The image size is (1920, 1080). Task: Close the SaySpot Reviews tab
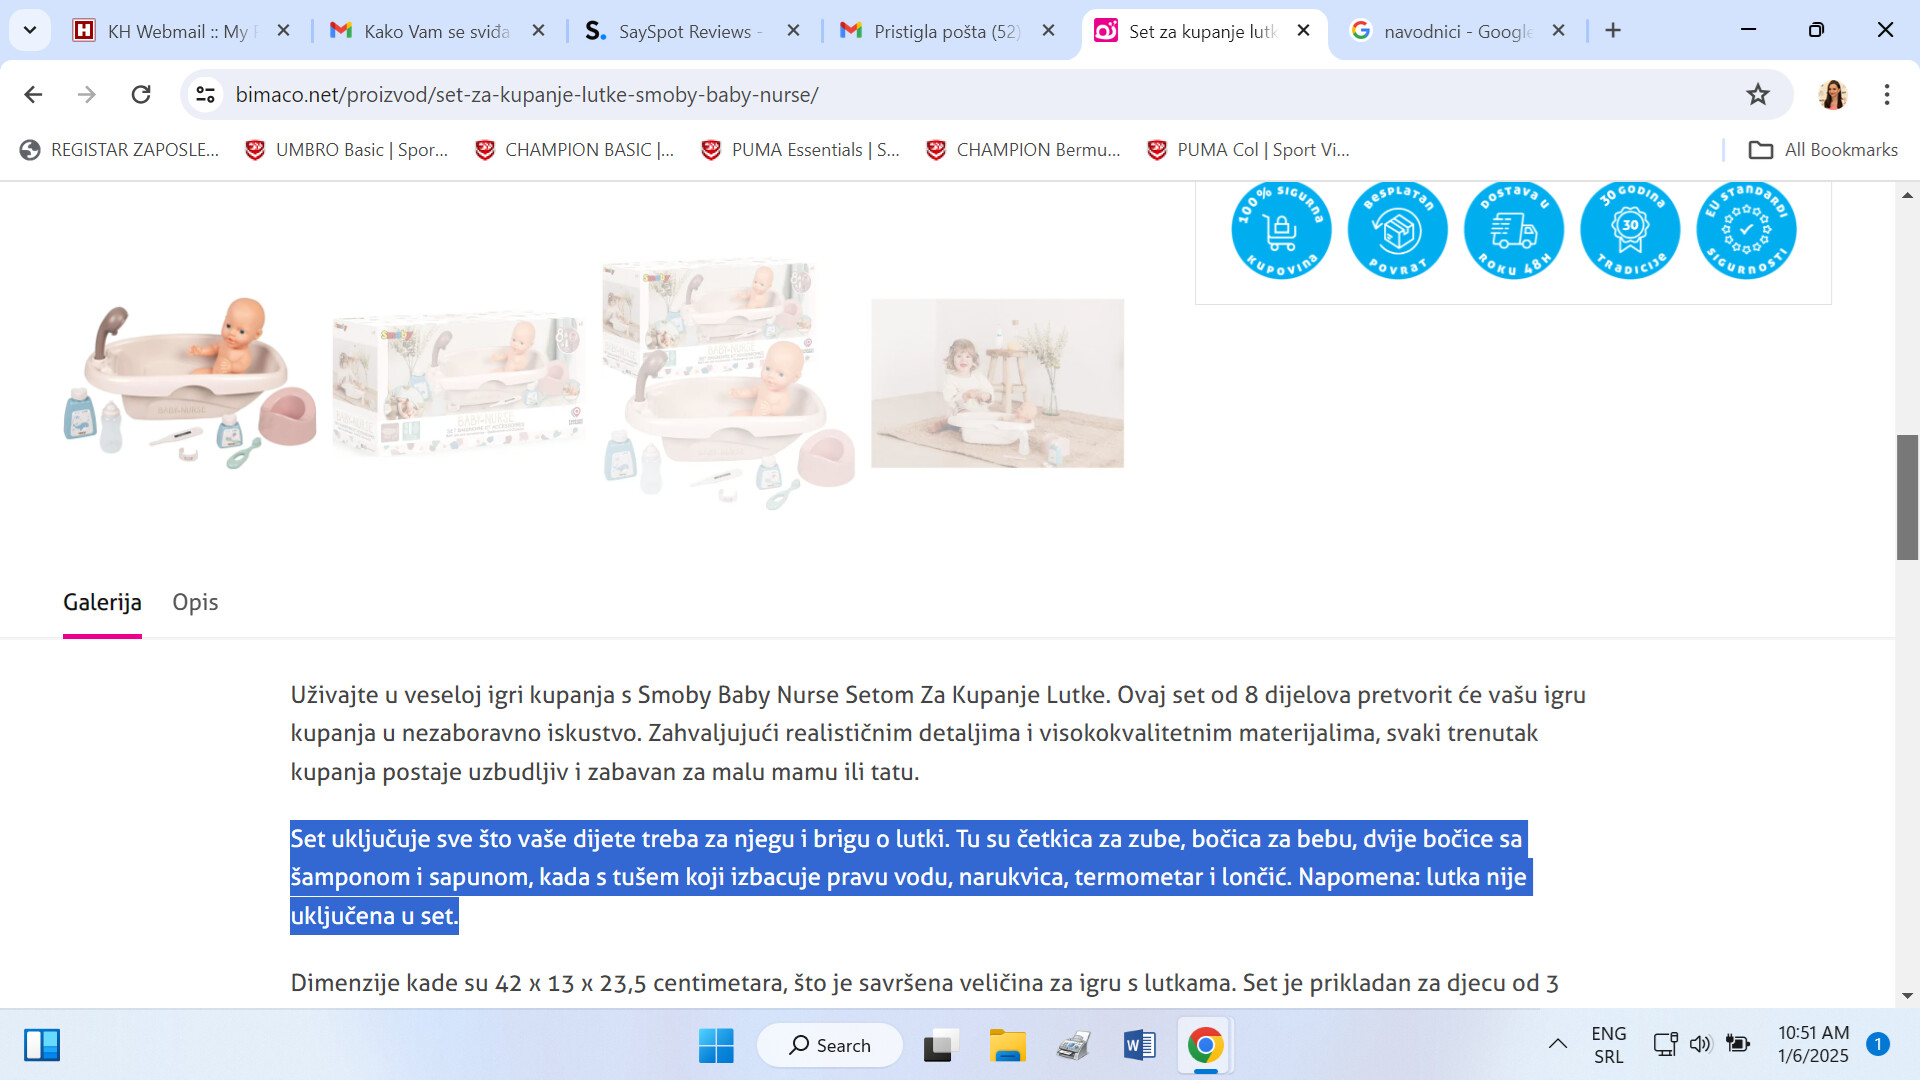[793, 31]
